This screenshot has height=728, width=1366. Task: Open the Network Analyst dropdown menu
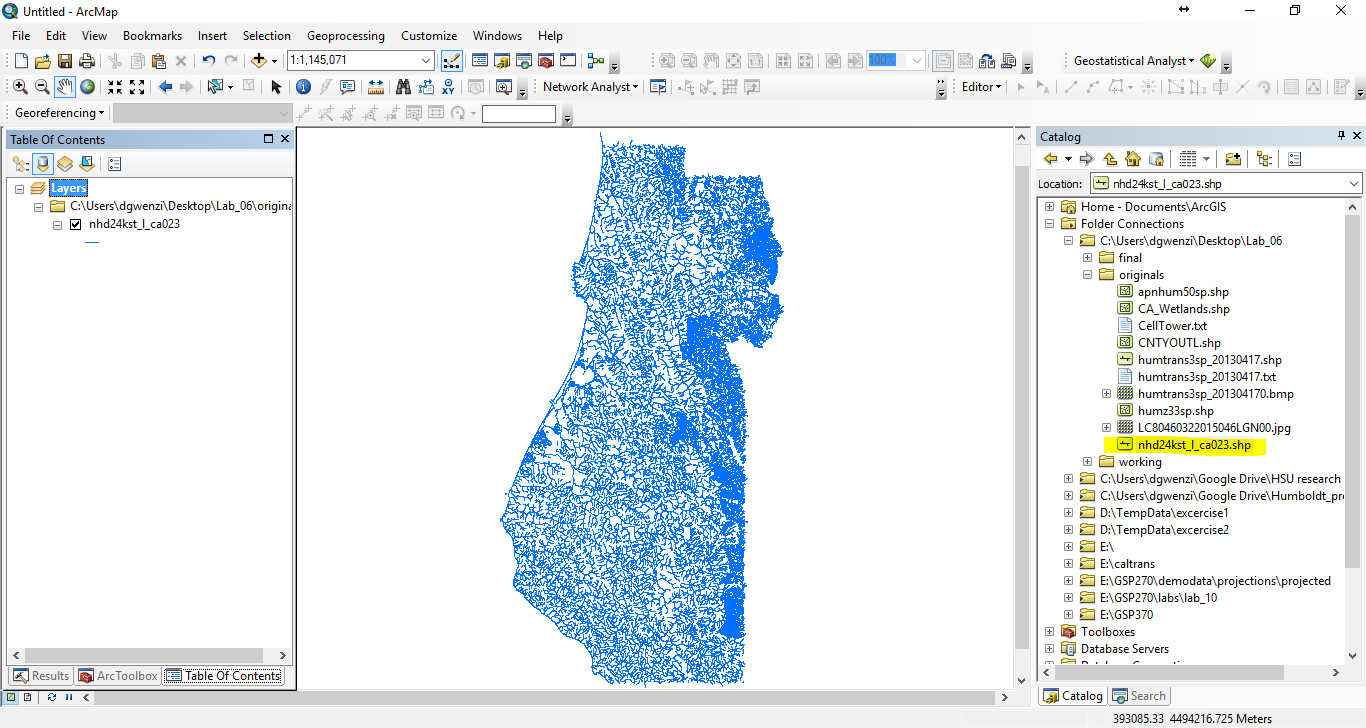click(x=591, y=87)
